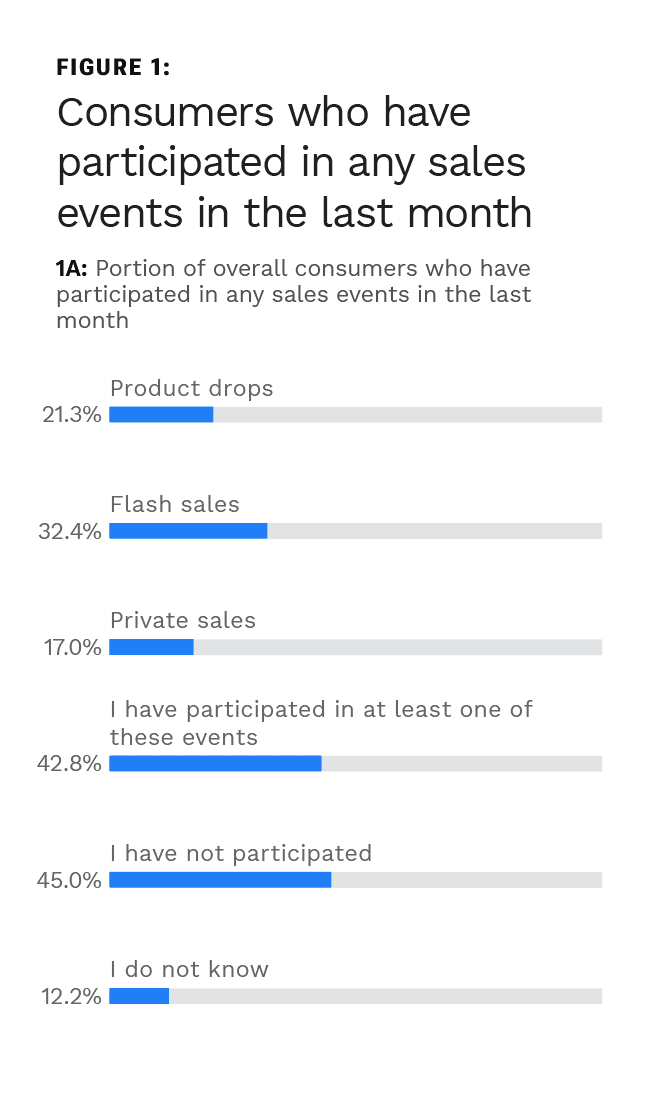Click the 42.8% percentage value
The image size is (664, 1094).
(x=70, y=764)
